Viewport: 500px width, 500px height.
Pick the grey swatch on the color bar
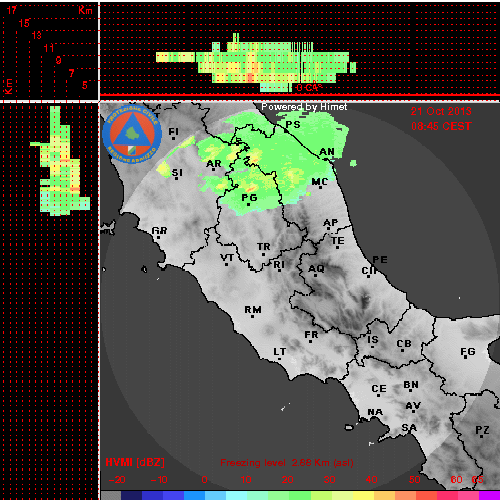pyautogui.click(x=111, y=495)
